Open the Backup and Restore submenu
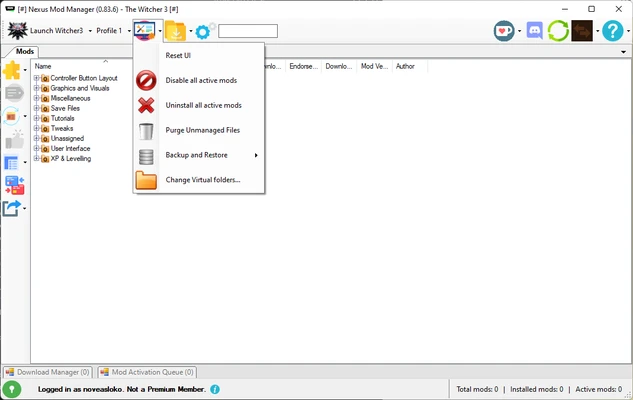Image resolution: width=633 pixels, height=400 pixels. [199, 155]
